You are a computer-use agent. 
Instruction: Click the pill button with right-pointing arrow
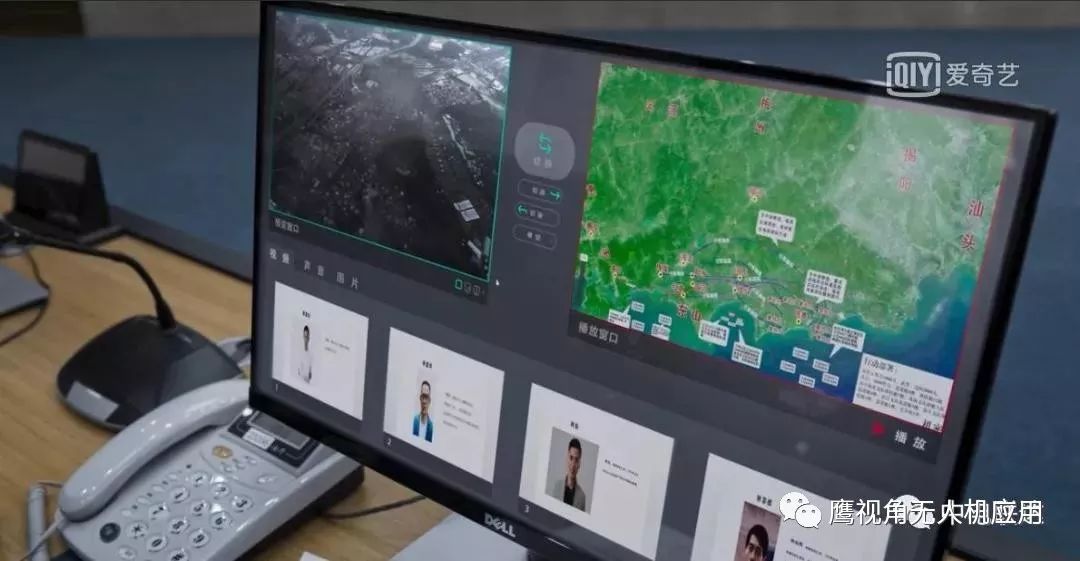[x=540, y=193]
